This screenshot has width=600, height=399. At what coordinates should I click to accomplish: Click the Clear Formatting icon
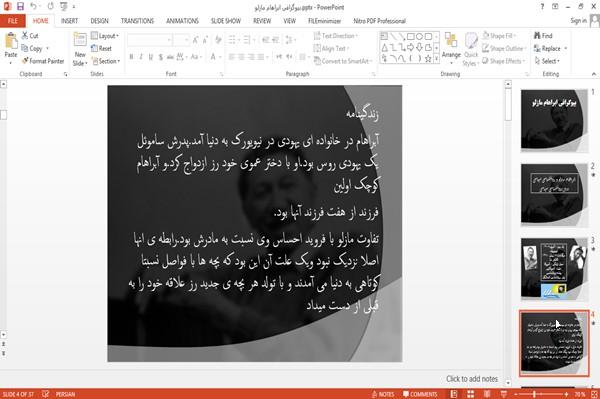tap(218, 40)
